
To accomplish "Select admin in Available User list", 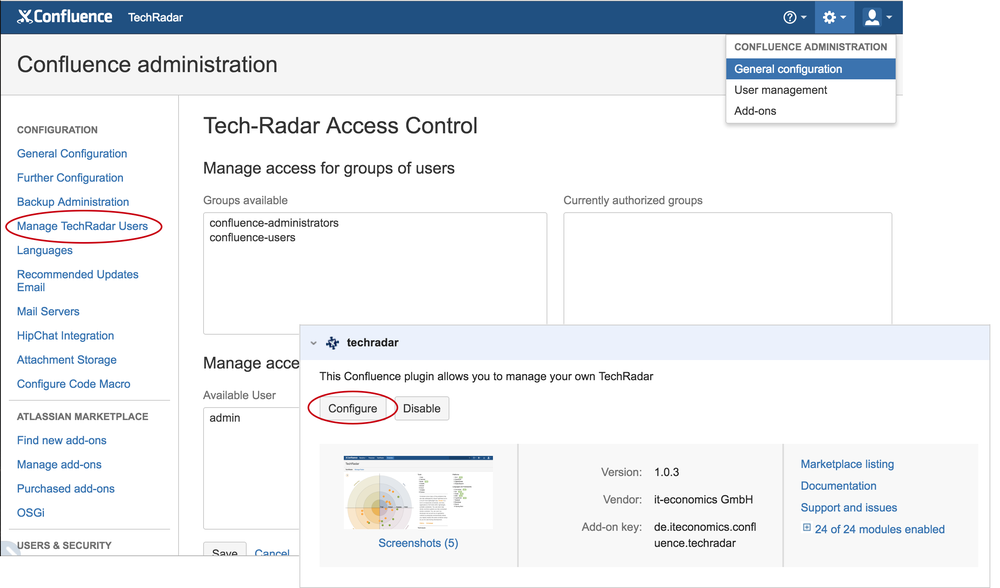I will [224, 418].
